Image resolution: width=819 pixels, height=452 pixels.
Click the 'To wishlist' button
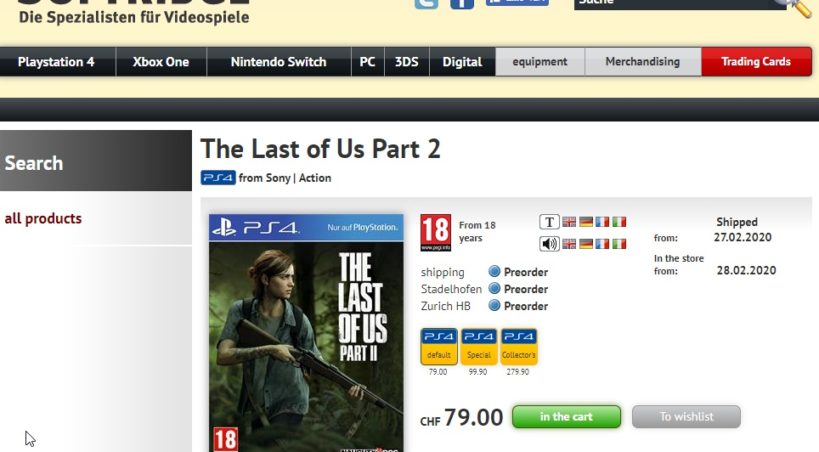(x=686, y=416)
